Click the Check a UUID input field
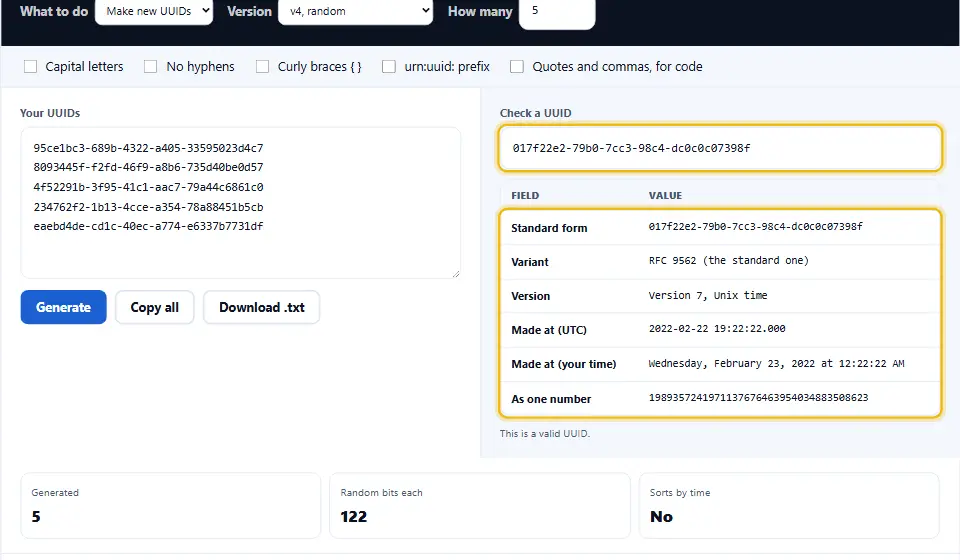 (x=720, y=148)
